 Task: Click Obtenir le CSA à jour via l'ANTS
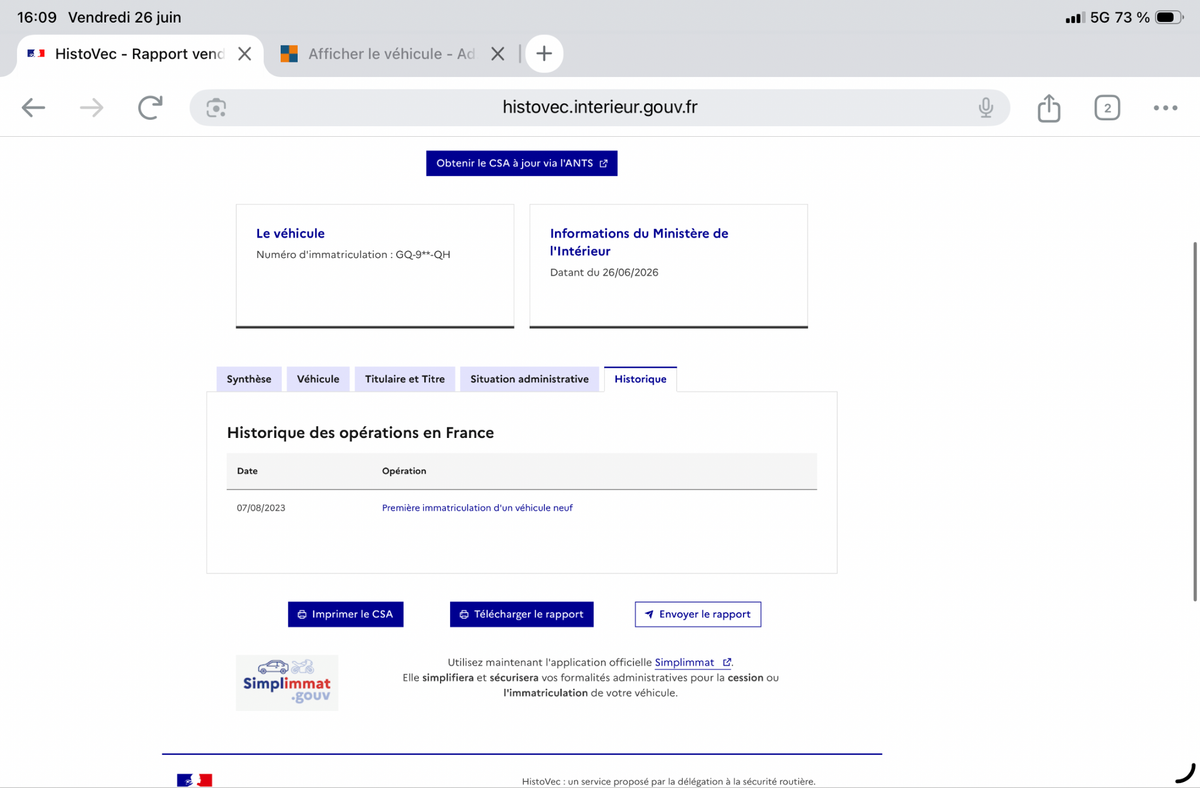click(x=522, y=163)
